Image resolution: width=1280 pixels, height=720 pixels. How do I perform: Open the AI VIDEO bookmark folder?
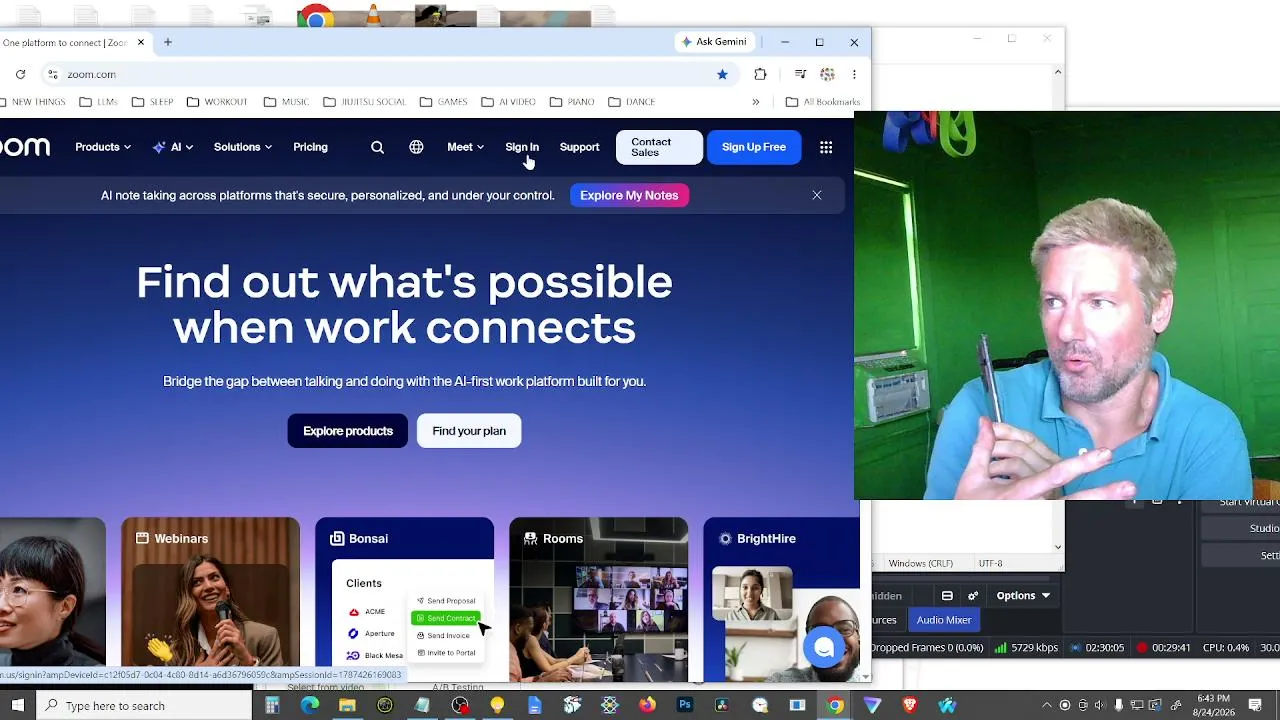click(509, 102)
